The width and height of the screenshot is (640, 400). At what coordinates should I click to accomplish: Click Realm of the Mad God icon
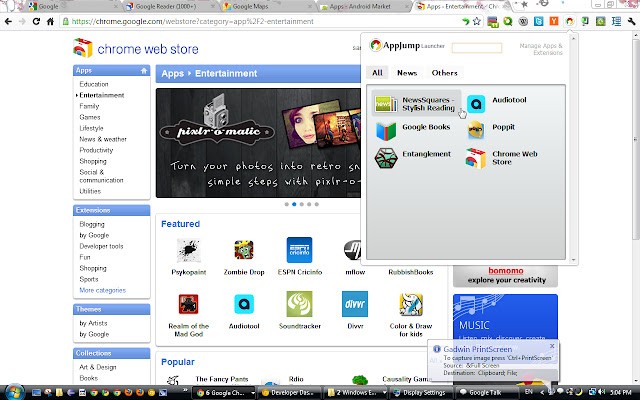click(186, 304)
